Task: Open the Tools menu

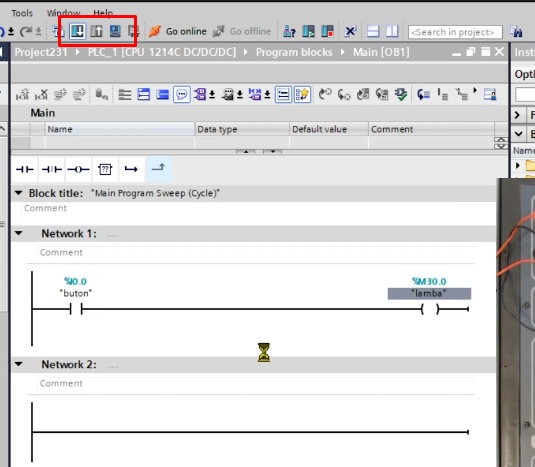Action: point(22,13)
